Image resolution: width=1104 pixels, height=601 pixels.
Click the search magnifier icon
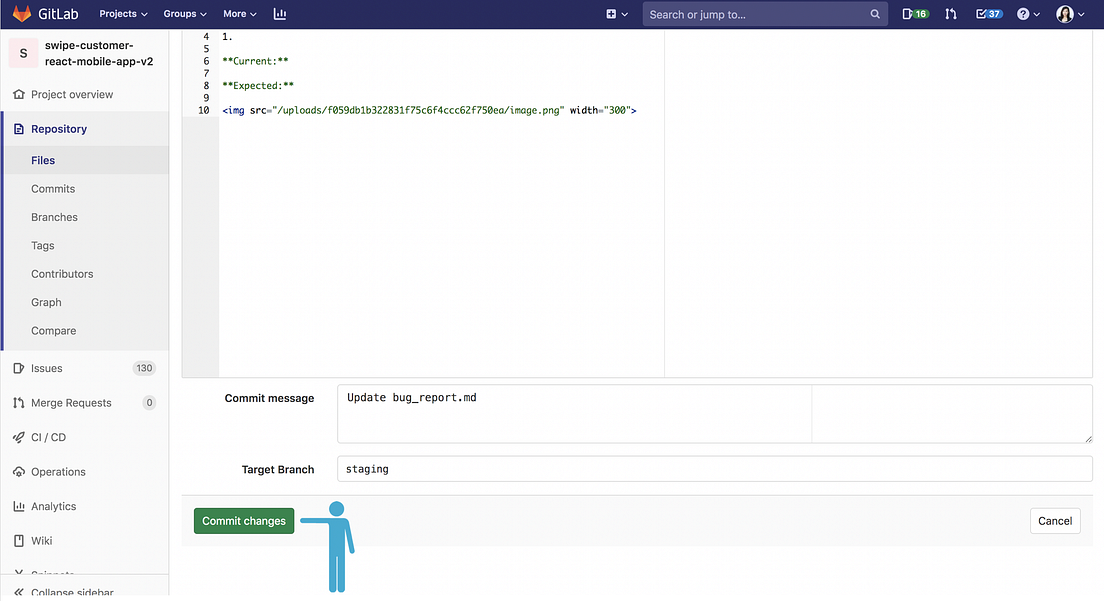point(874,14)
